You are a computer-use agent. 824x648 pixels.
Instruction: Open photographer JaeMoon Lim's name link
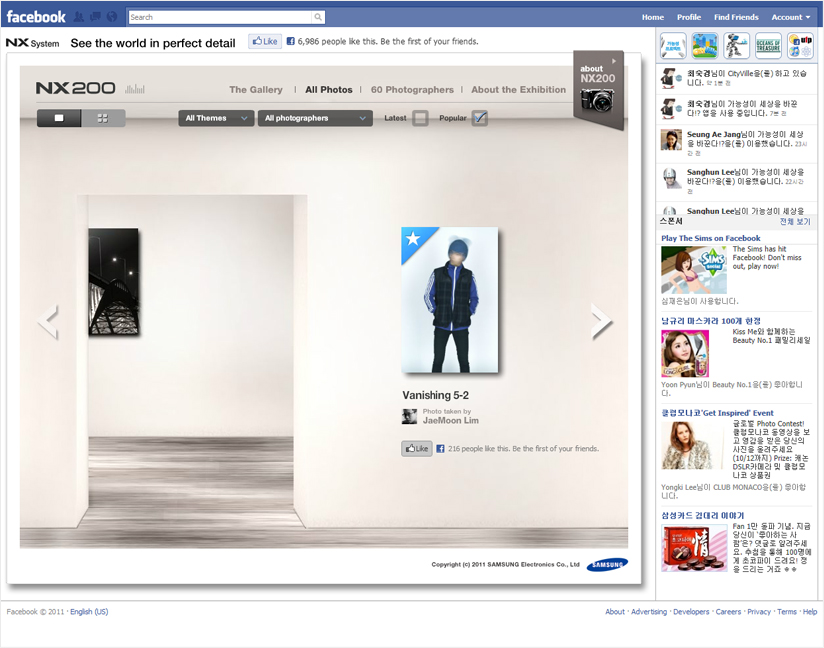tap(451, 420)
